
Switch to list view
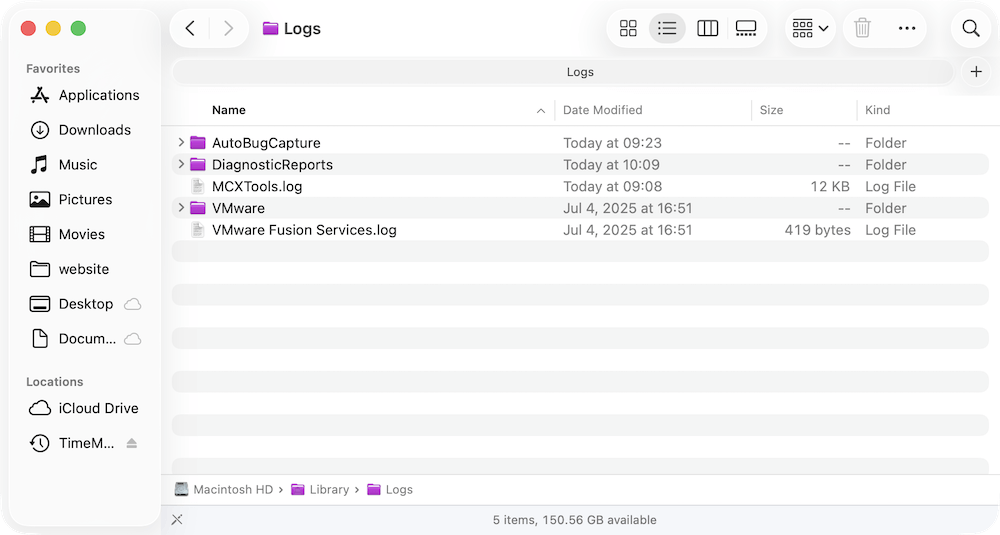click(667, 28)
